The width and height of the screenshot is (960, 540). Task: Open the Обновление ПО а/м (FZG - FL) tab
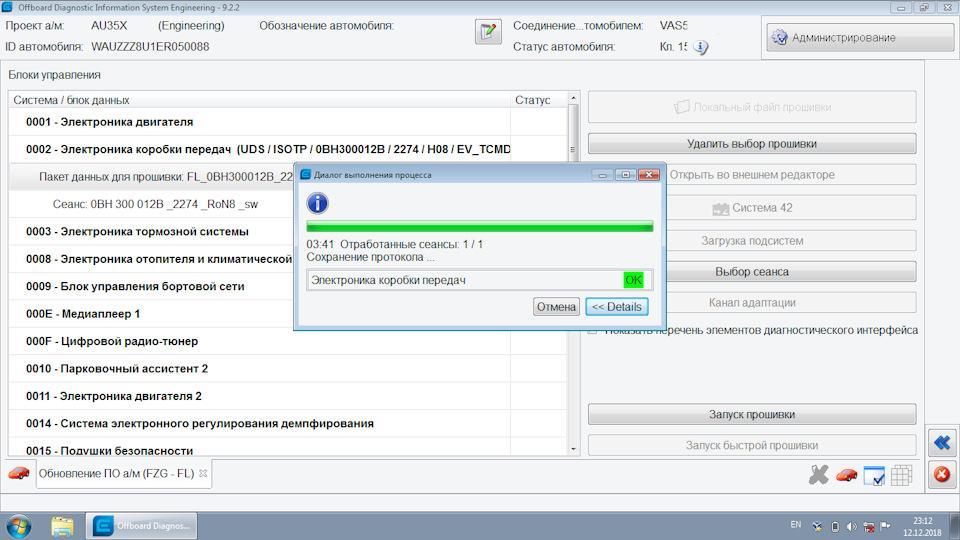116,473
